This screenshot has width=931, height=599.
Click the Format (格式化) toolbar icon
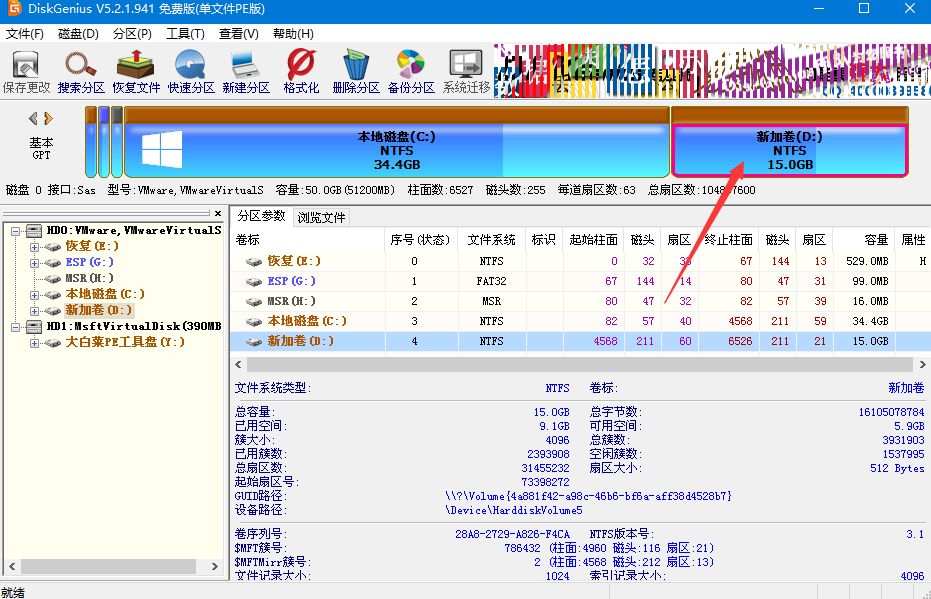click(301, 70)
